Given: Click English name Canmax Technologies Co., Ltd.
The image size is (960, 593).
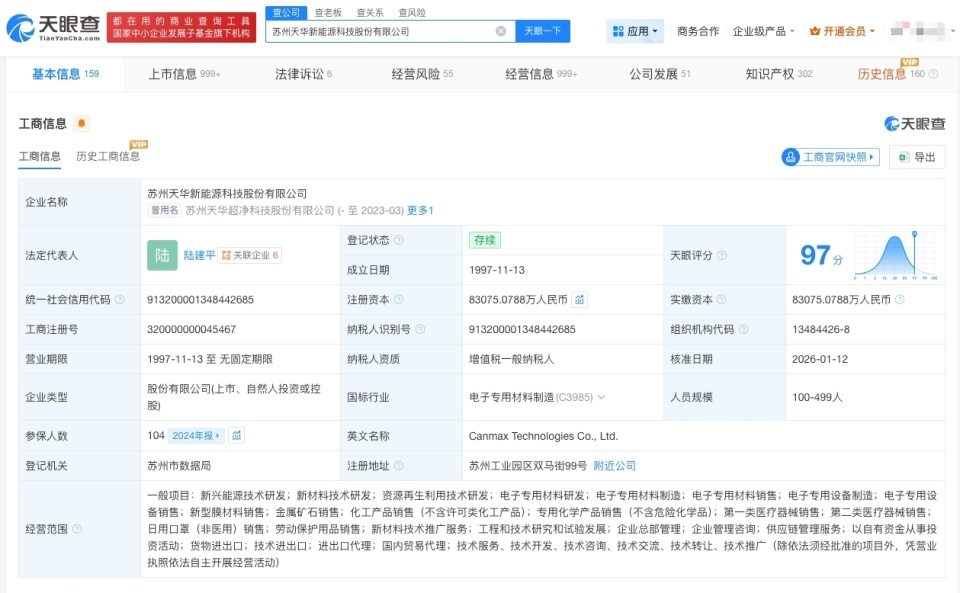Looking at the screenshot, I should point(543,436).
